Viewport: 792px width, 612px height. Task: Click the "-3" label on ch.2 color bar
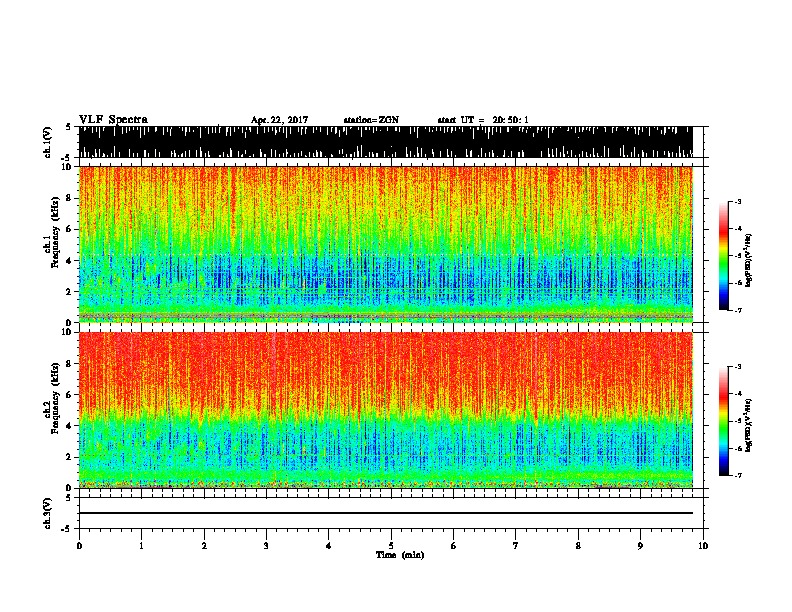738,367
